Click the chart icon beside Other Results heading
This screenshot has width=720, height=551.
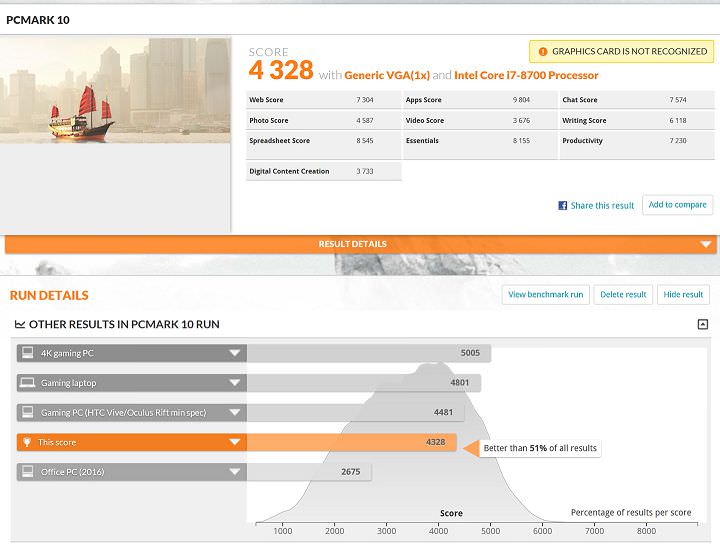[x=20, y=324]
